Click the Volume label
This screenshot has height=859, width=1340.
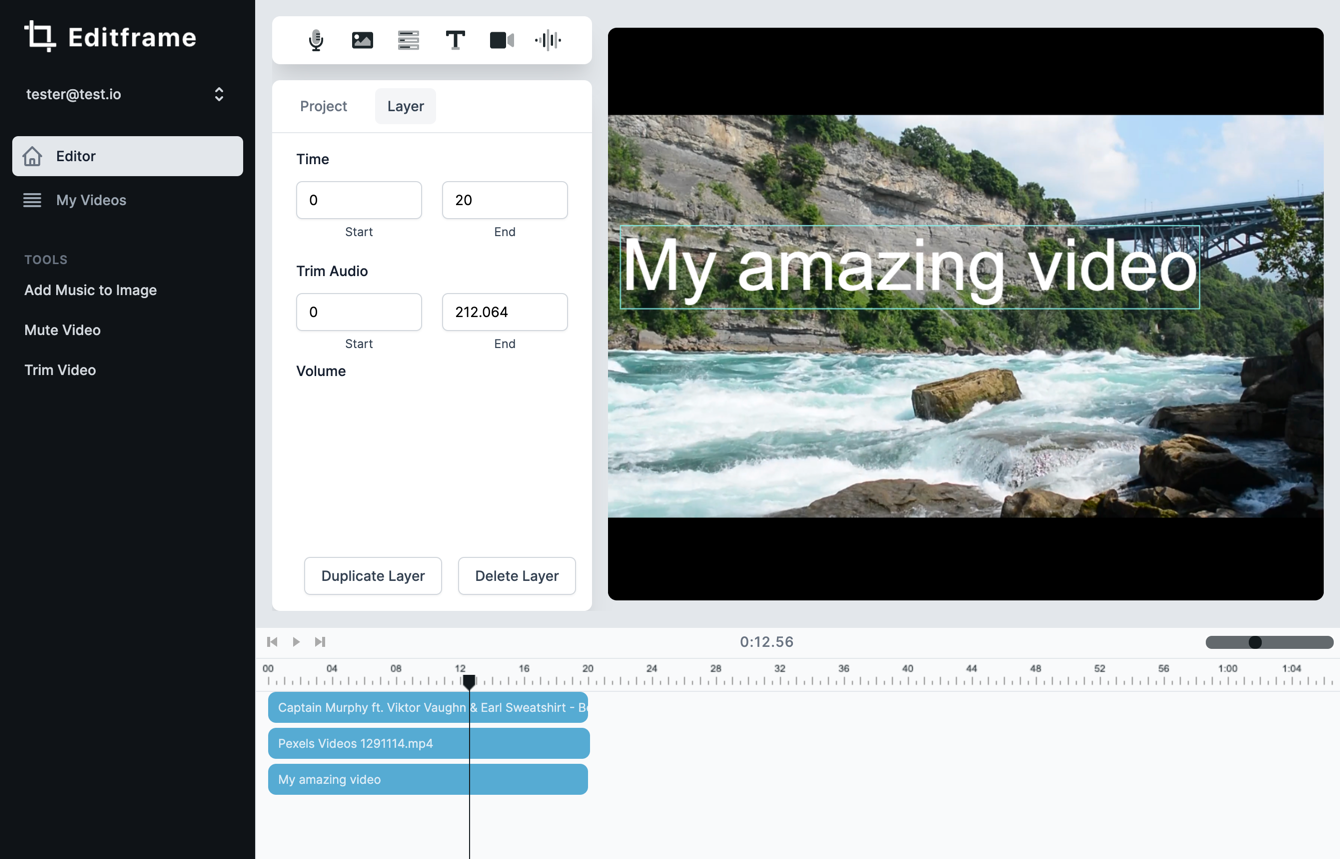(x=321, y=371)
